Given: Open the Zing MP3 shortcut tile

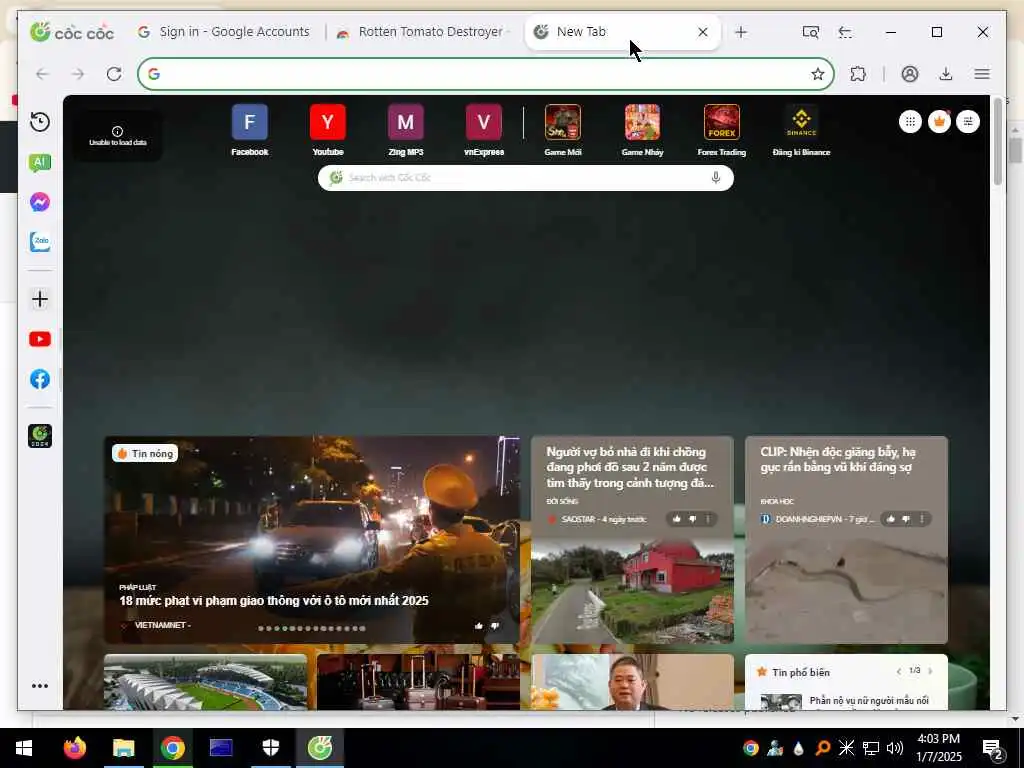Looking at the screenshot, I should (406, 130).
